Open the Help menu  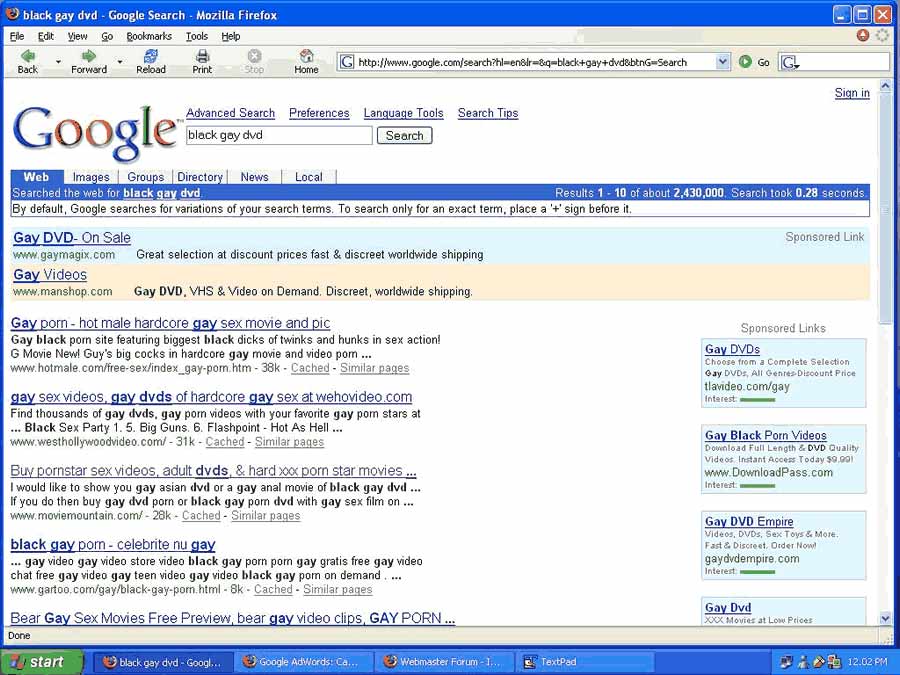[x=231, y=36]
